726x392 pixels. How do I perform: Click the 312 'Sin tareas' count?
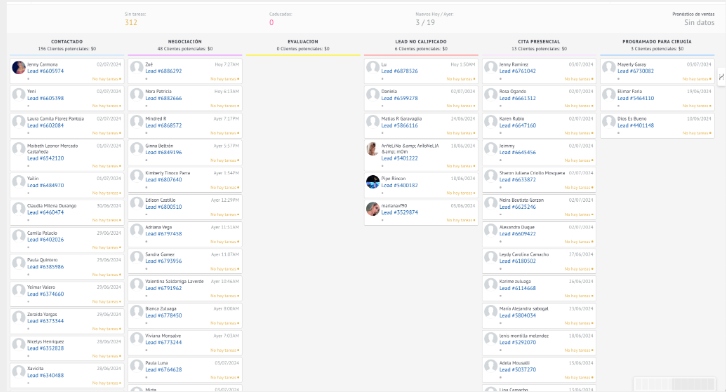(x=131, y=22)
